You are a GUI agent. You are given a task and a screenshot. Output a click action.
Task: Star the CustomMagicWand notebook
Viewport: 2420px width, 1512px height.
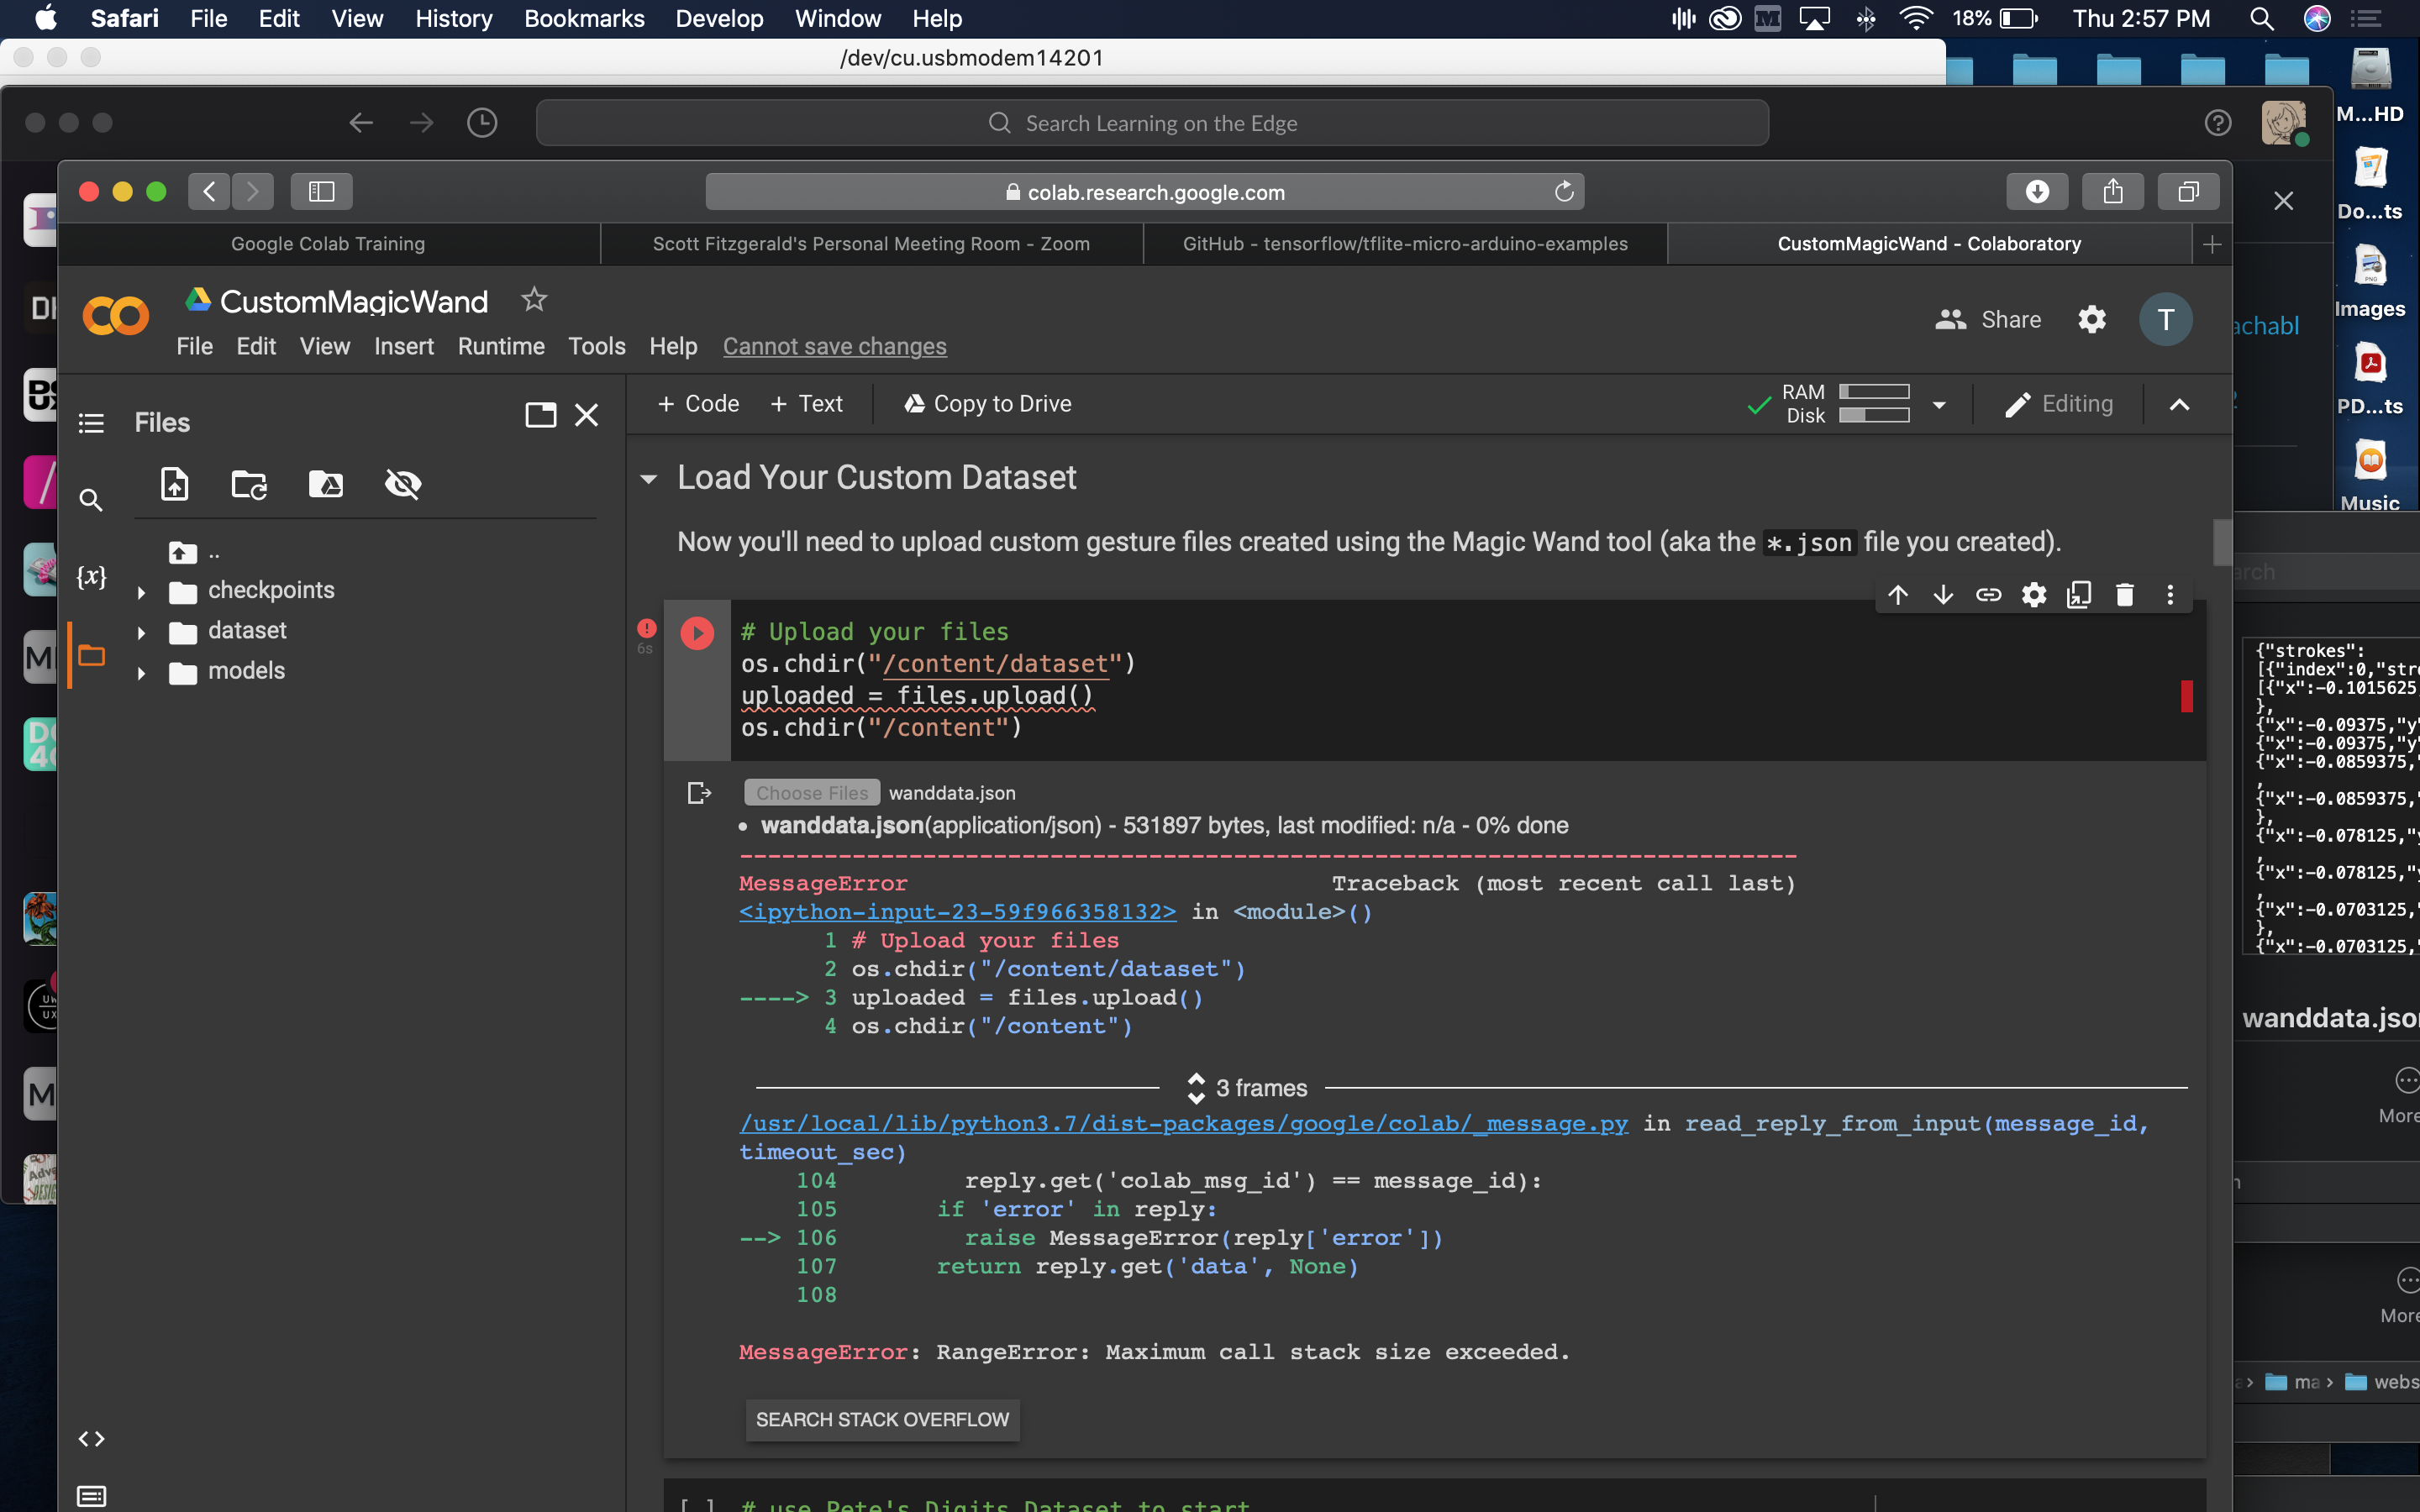coord(534,299)
